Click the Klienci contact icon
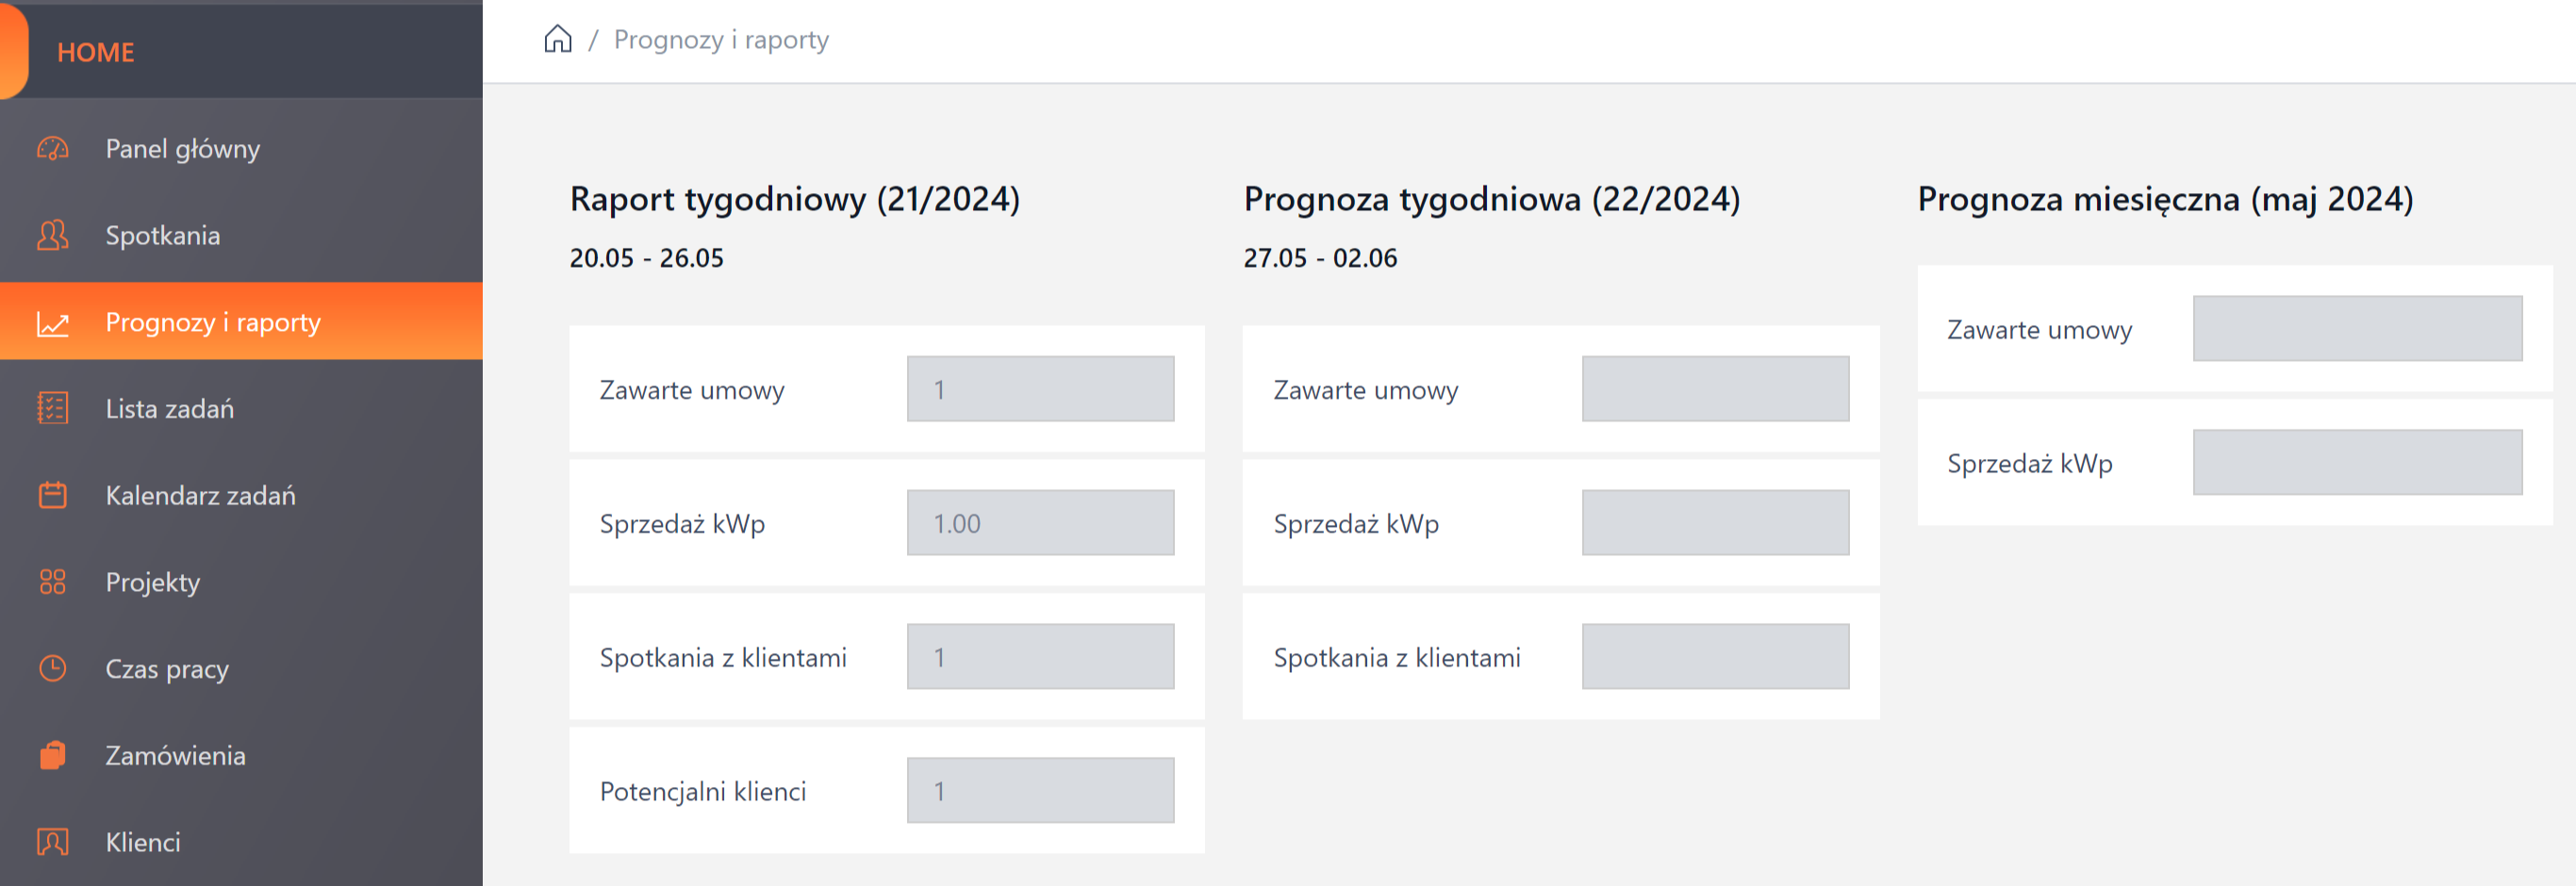 (53, 842)
